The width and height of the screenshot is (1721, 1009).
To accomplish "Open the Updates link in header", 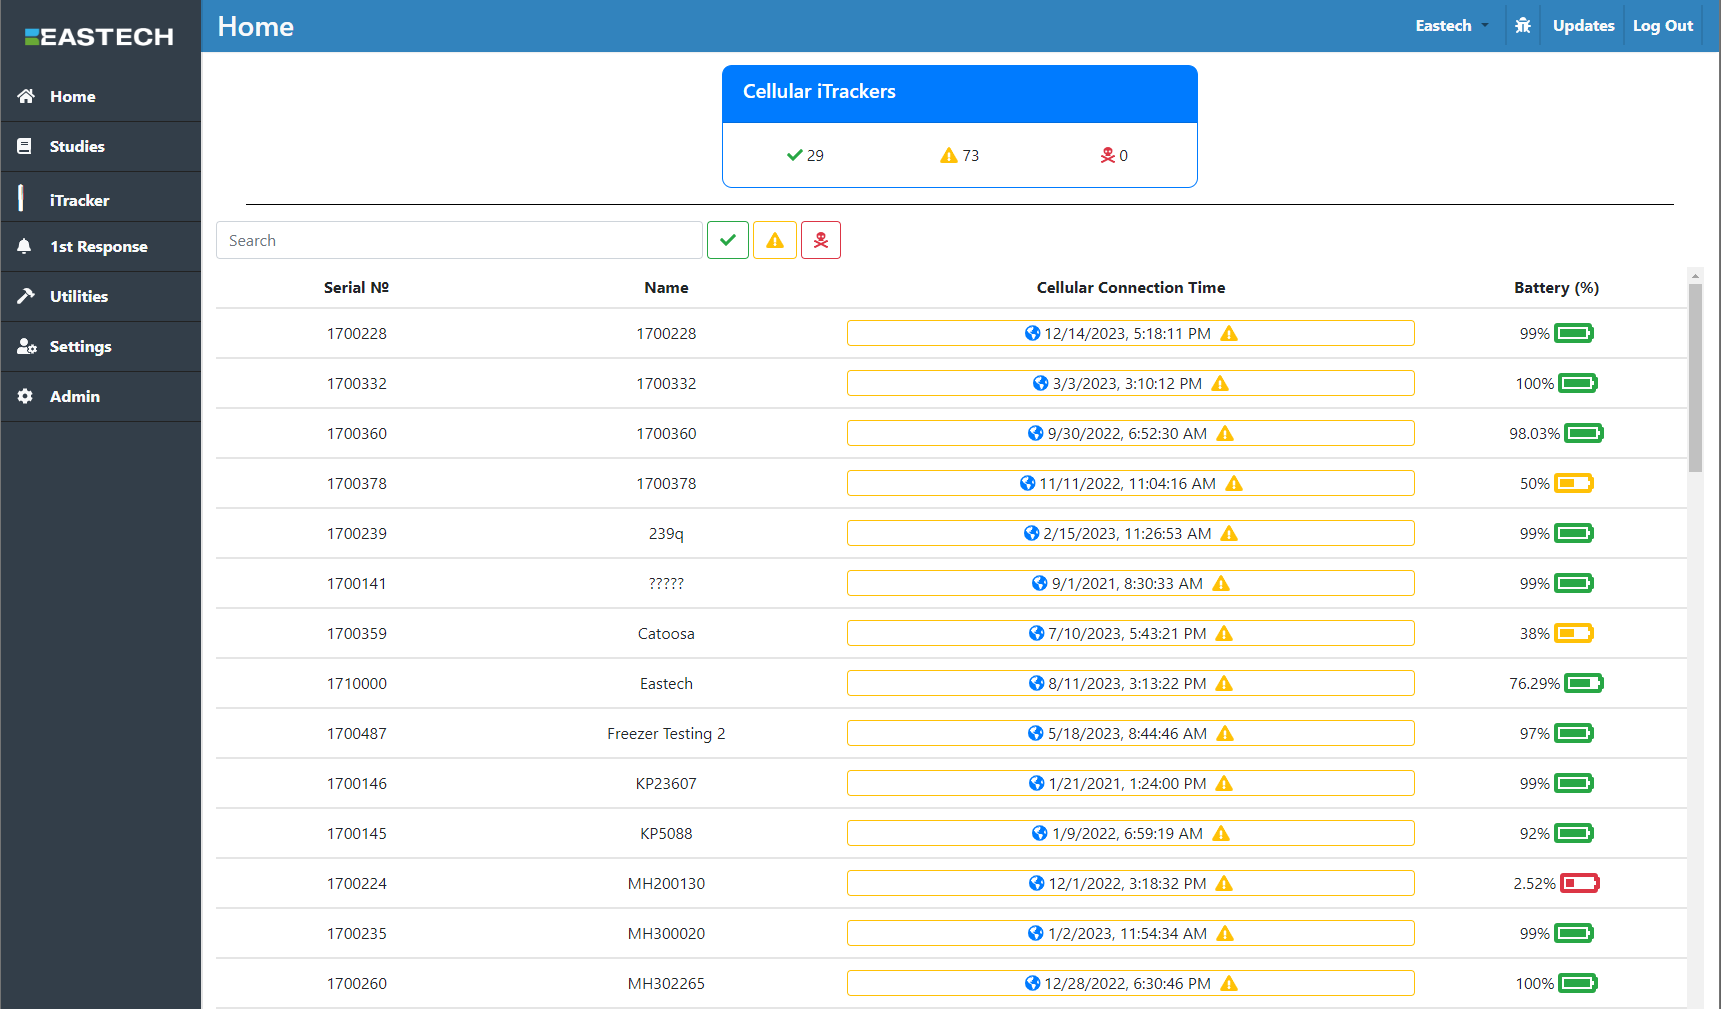I will [x=1583, y=26].
